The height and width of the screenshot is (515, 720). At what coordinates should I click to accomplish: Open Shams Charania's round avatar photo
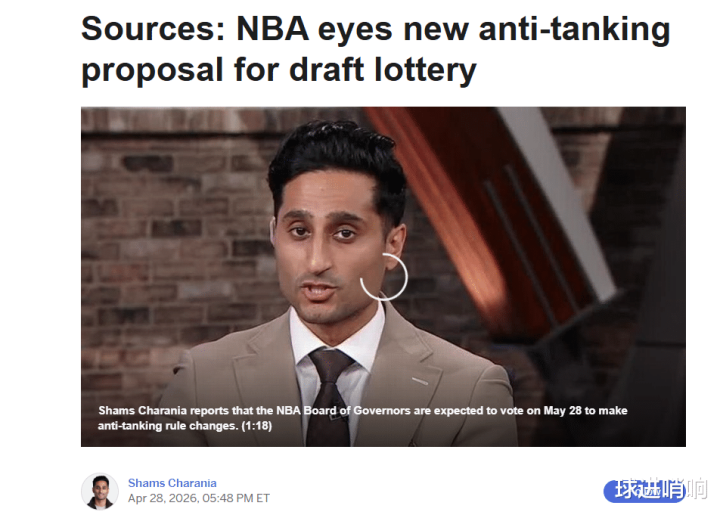tap(100, 491)
